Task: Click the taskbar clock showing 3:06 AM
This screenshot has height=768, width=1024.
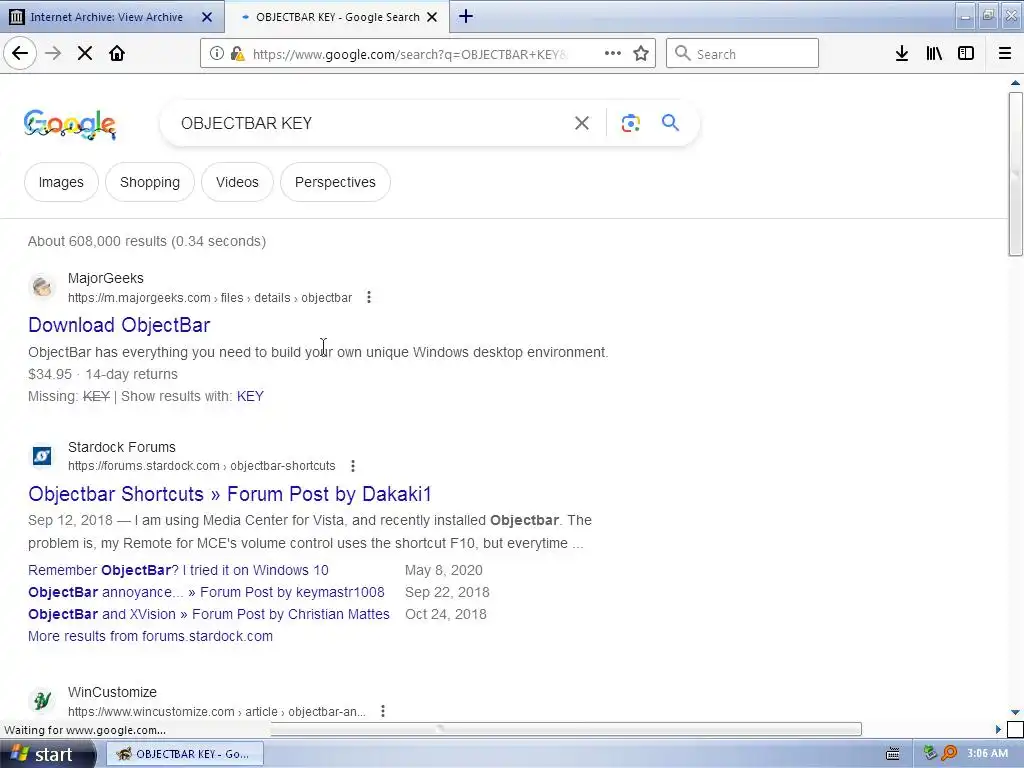Action: pos(987,754)
